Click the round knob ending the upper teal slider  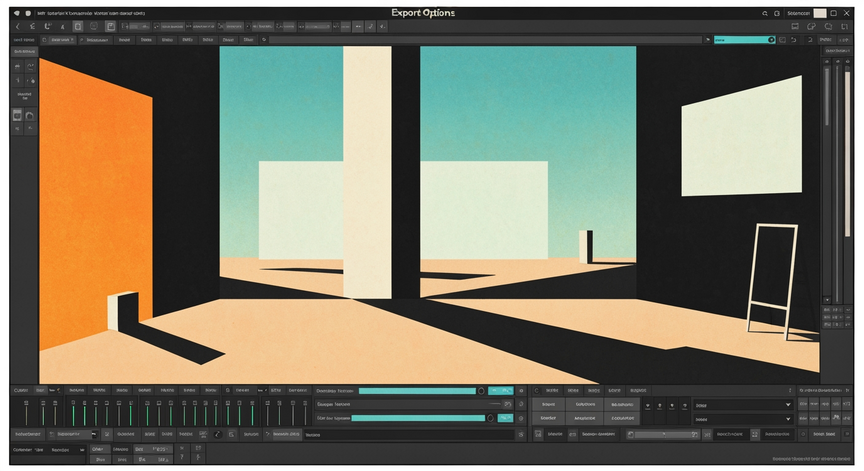click(x=481, y=391)
